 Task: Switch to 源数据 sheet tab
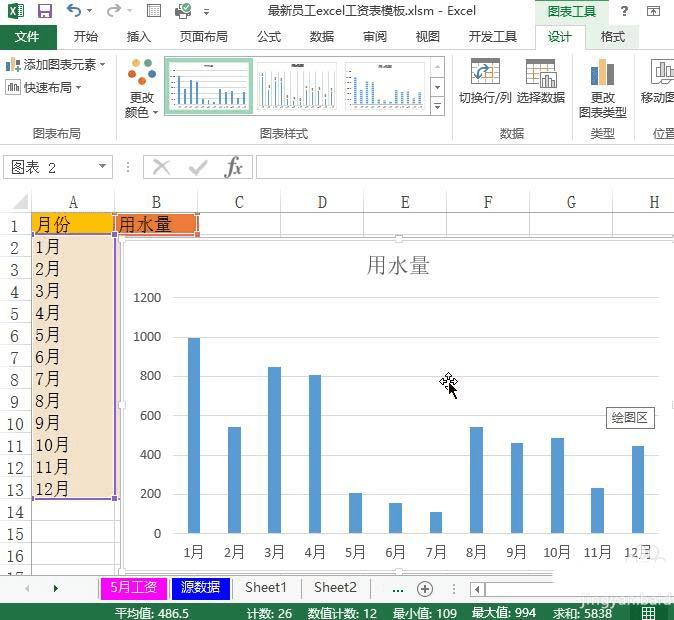(x=200, y=588)
